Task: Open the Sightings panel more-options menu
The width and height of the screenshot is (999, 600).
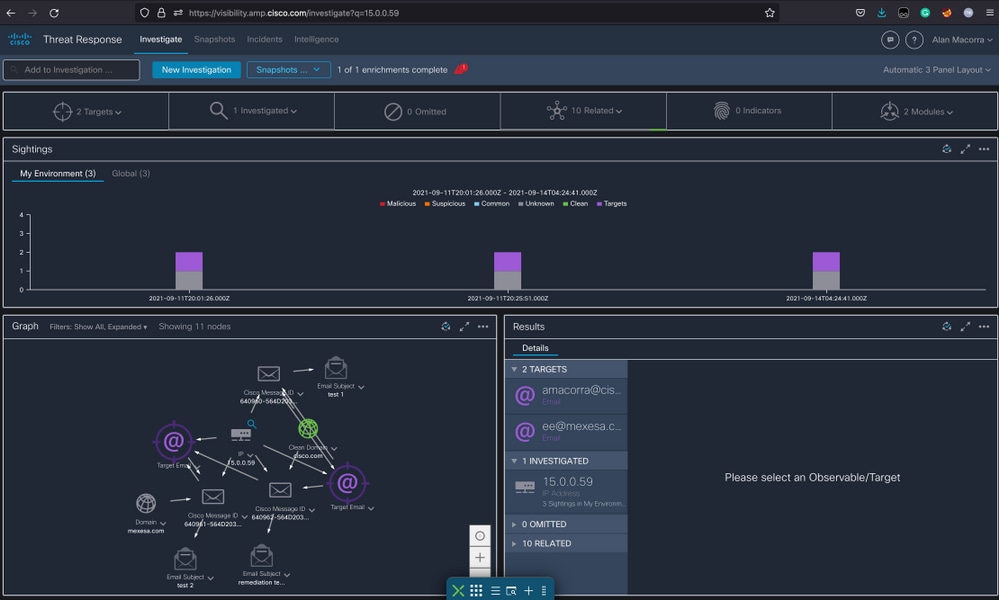Action: pyautogui.click(x=984, y=149)
